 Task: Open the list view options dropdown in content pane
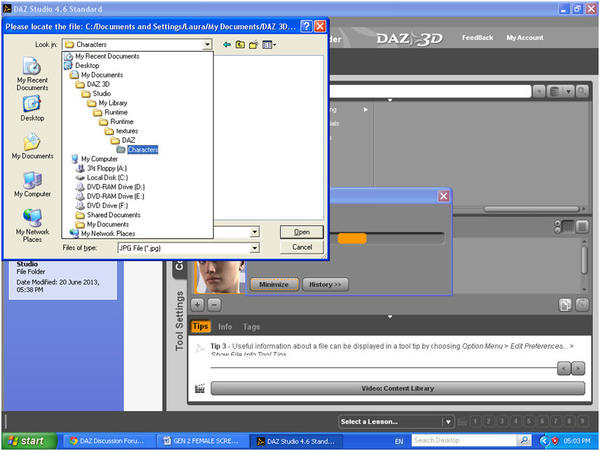pyautogui.click(x=561, y=92)
